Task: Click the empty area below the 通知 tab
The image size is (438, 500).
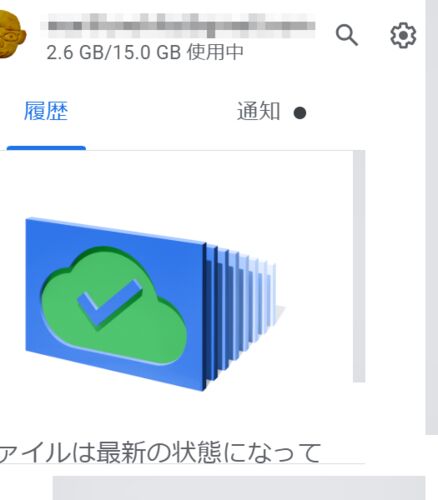Action: (258, 137)
